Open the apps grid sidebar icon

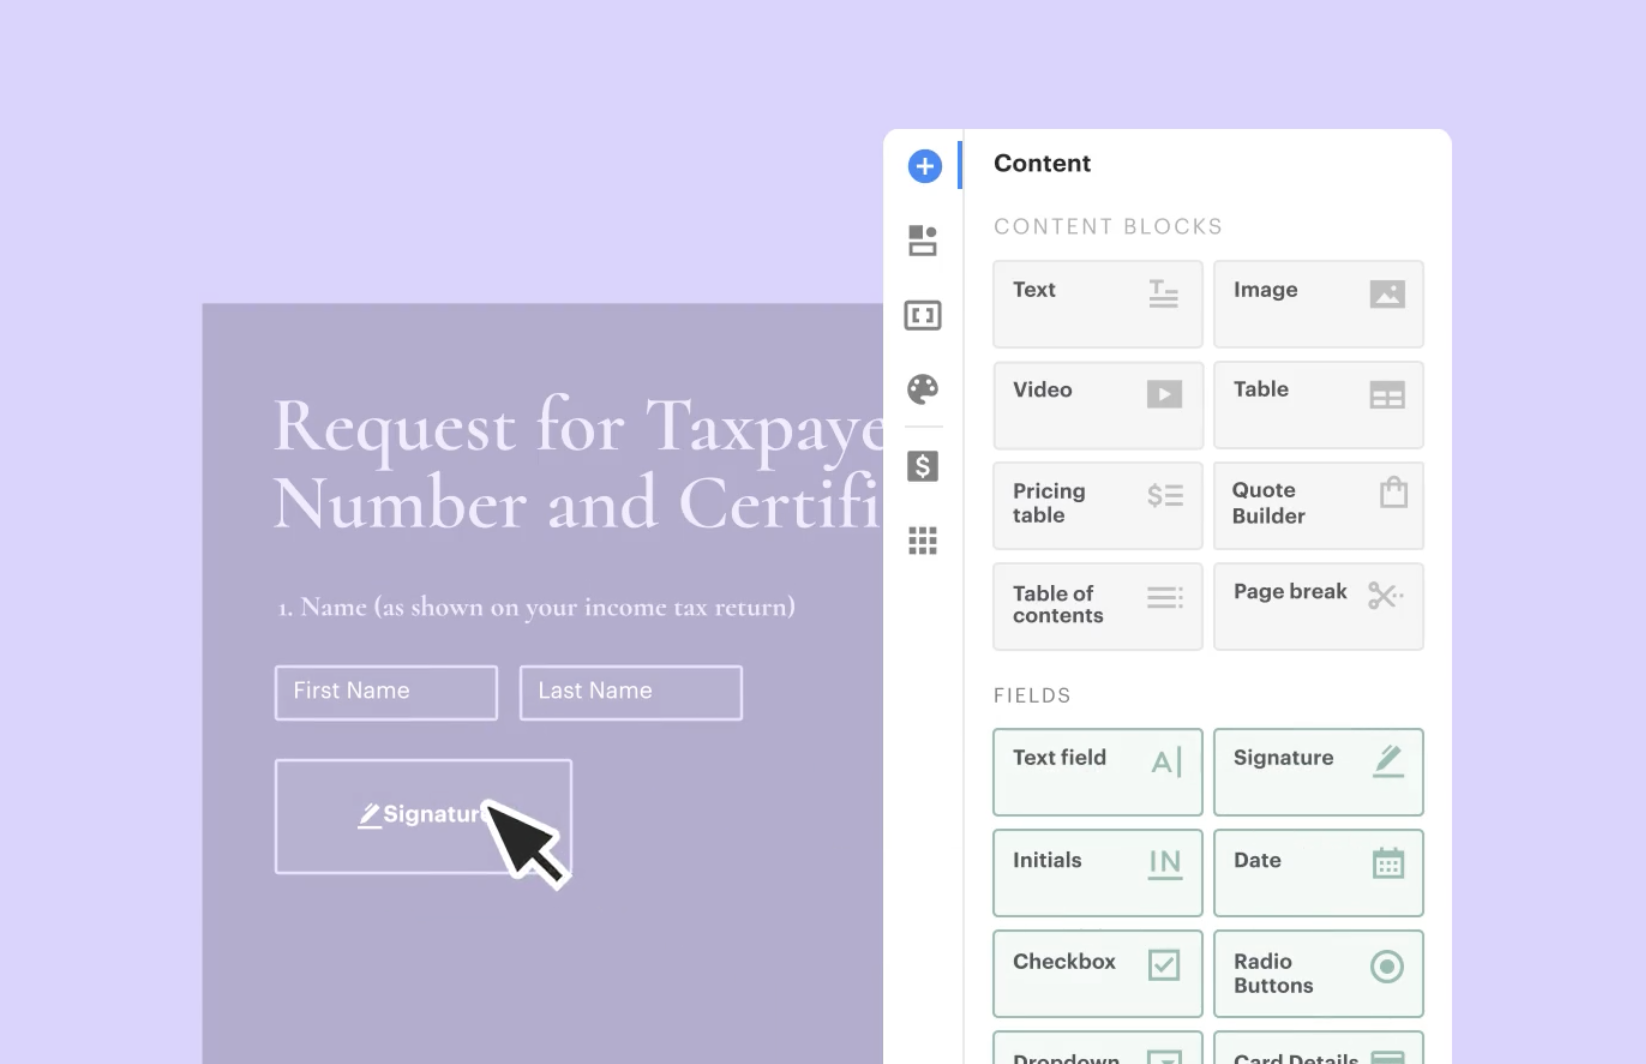(x=922, y=541)
